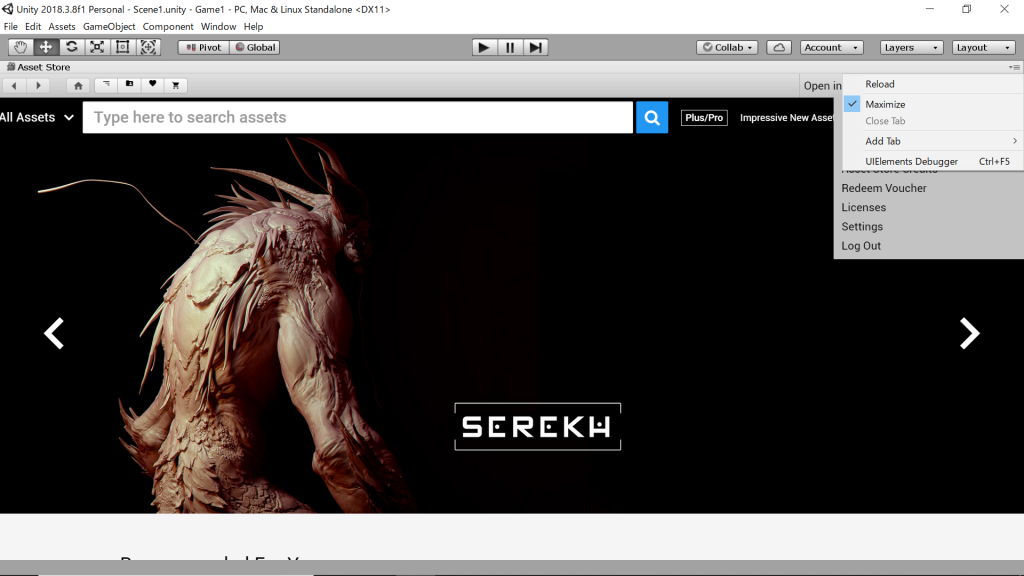Open the Edit menu

coord(33,27)
